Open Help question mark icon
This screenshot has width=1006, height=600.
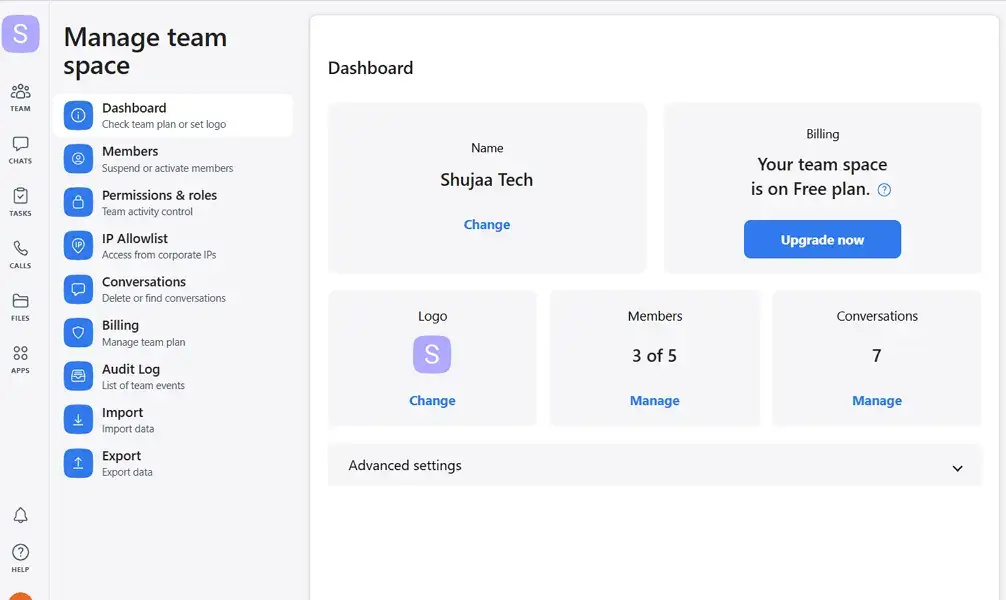(20, 556)
